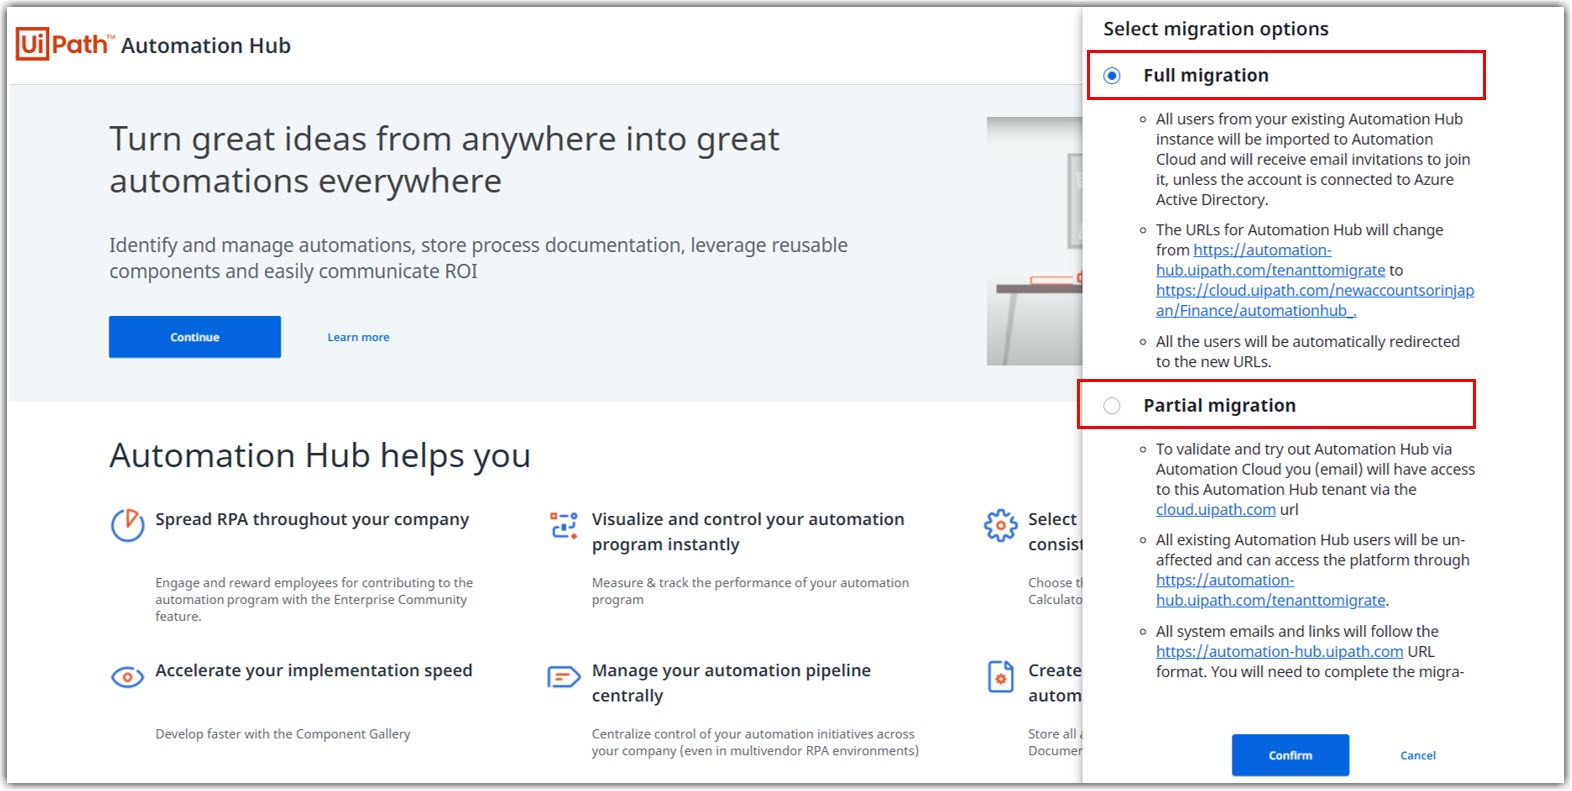The image size is (1572, 791).
Task: Open the https://automation-hub.uipath.com link
Action: point(1279,652)
